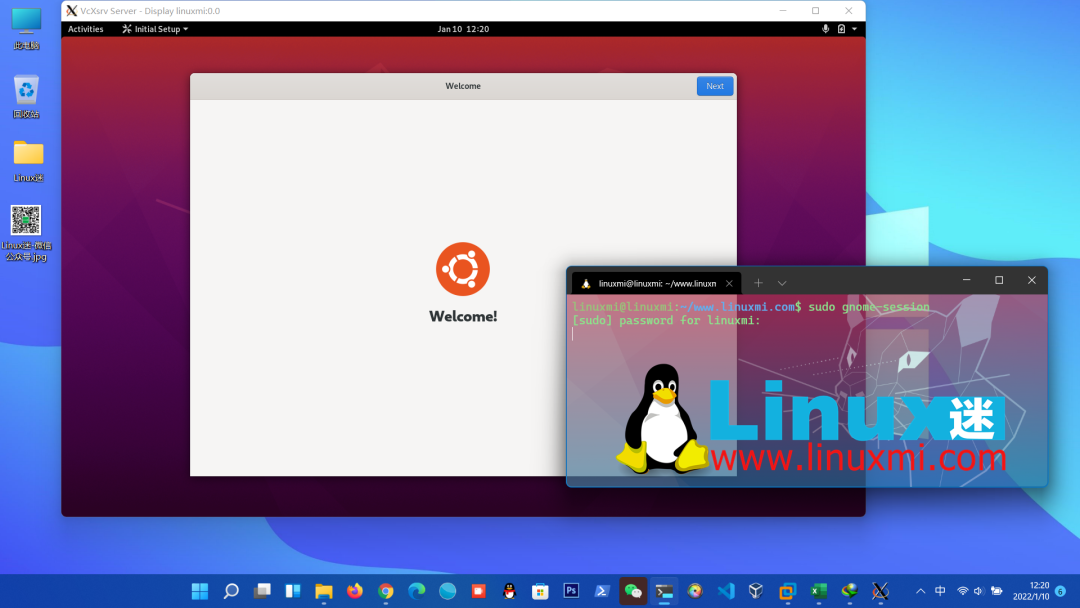Click the battery status icon in system tray
This screenshot has height=608, width=1080.
996,592
